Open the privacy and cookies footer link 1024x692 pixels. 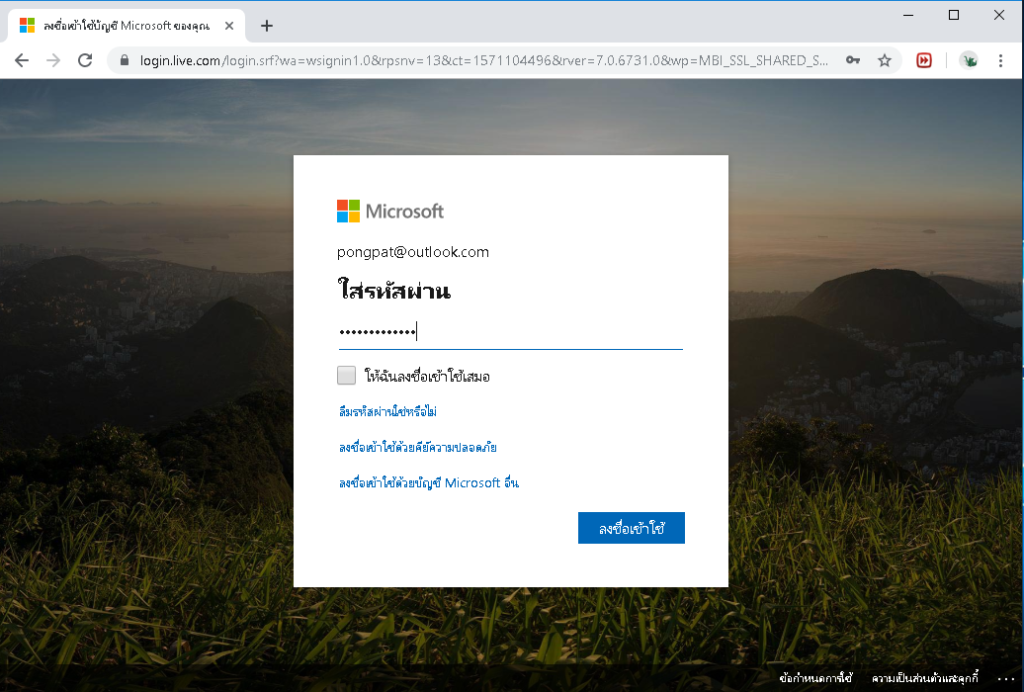tap(925, 678)
